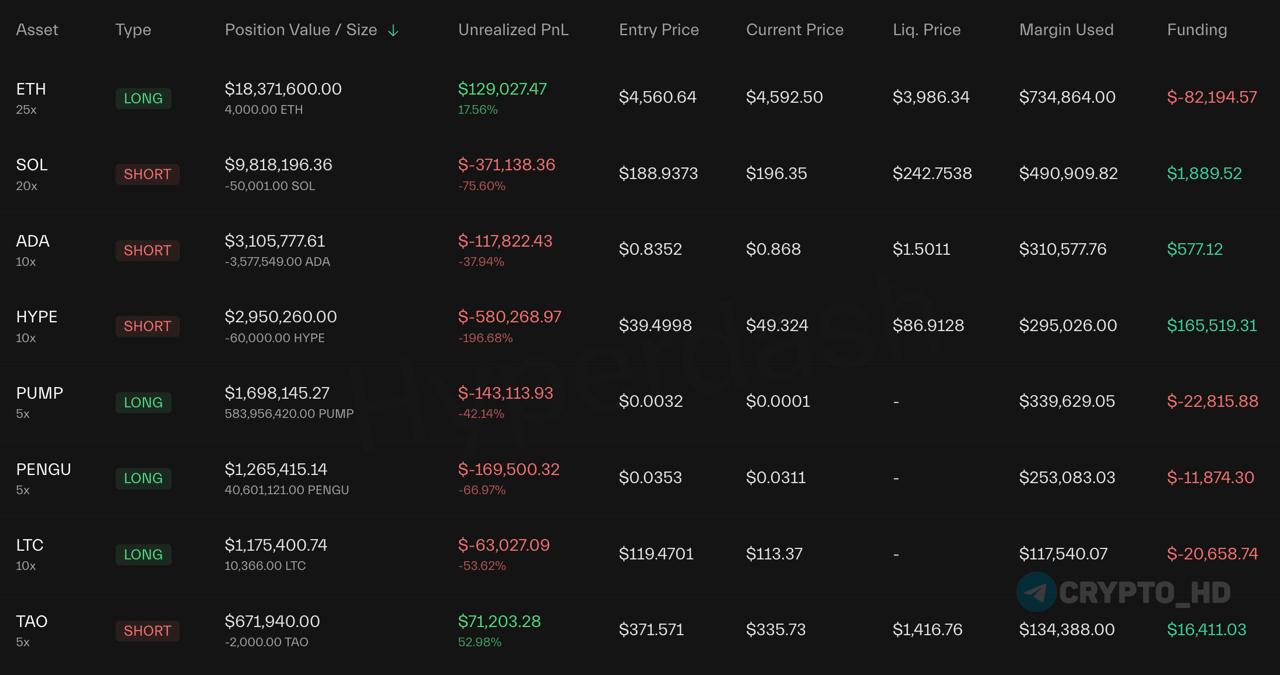Click the Telegram logo in CRYPTO_HD watermark
The image size is (1280, 675).
tap(1037, 592)
